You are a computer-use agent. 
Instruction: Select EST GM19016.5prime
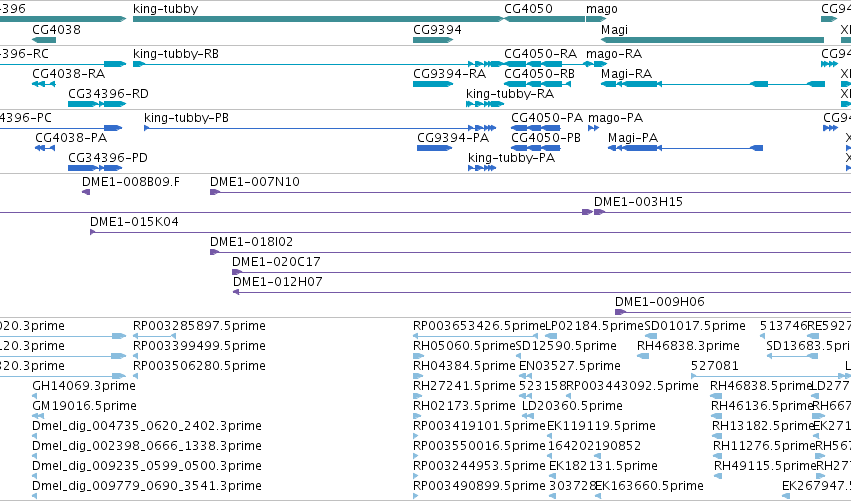click(x=38, y=416)
